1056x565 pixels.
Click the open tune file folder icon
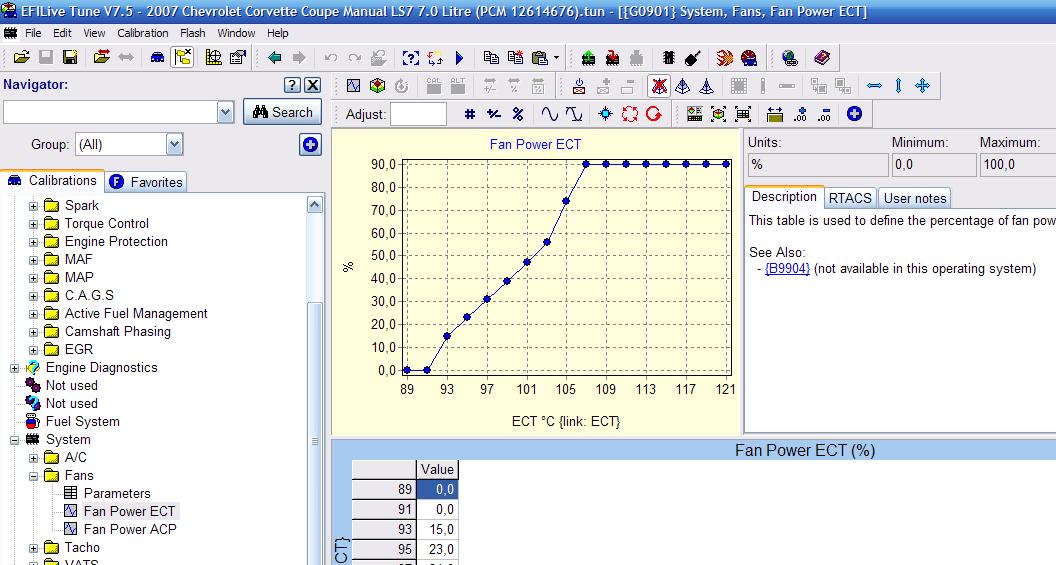pos(22,58)
